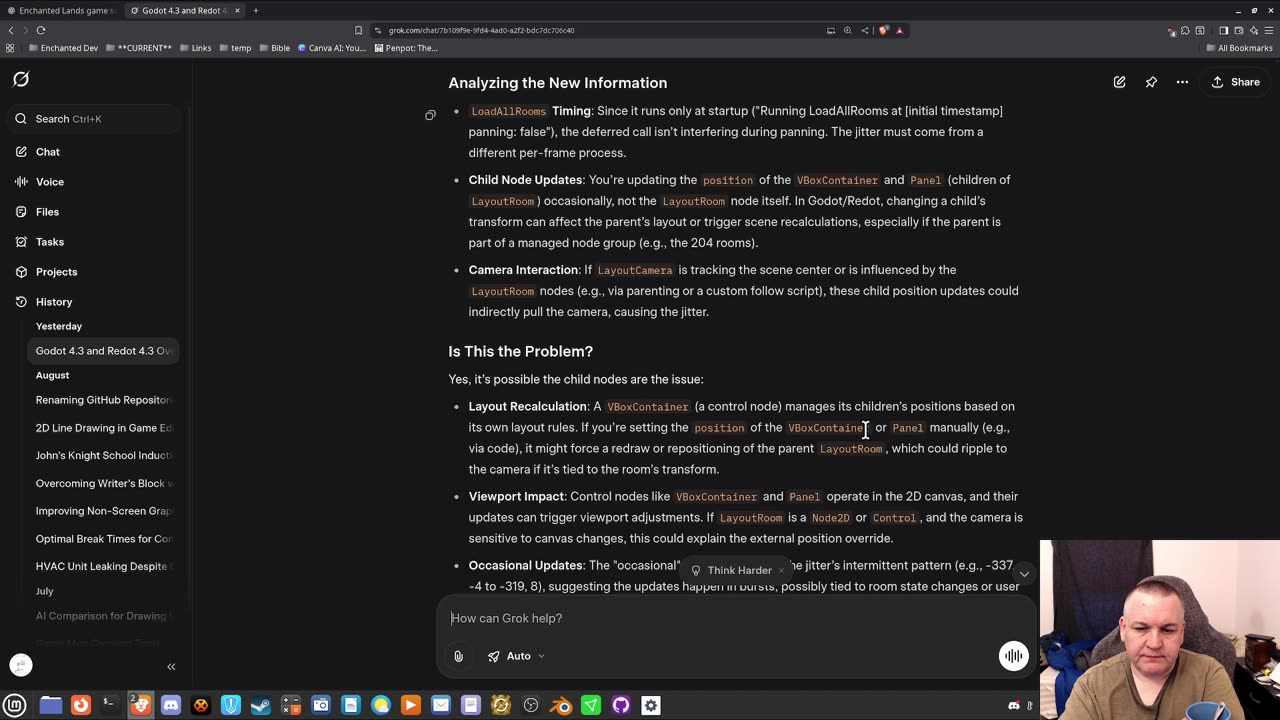Reload the current page
The height and width of the screenshot is (720, 1280).
pos(41,30)
